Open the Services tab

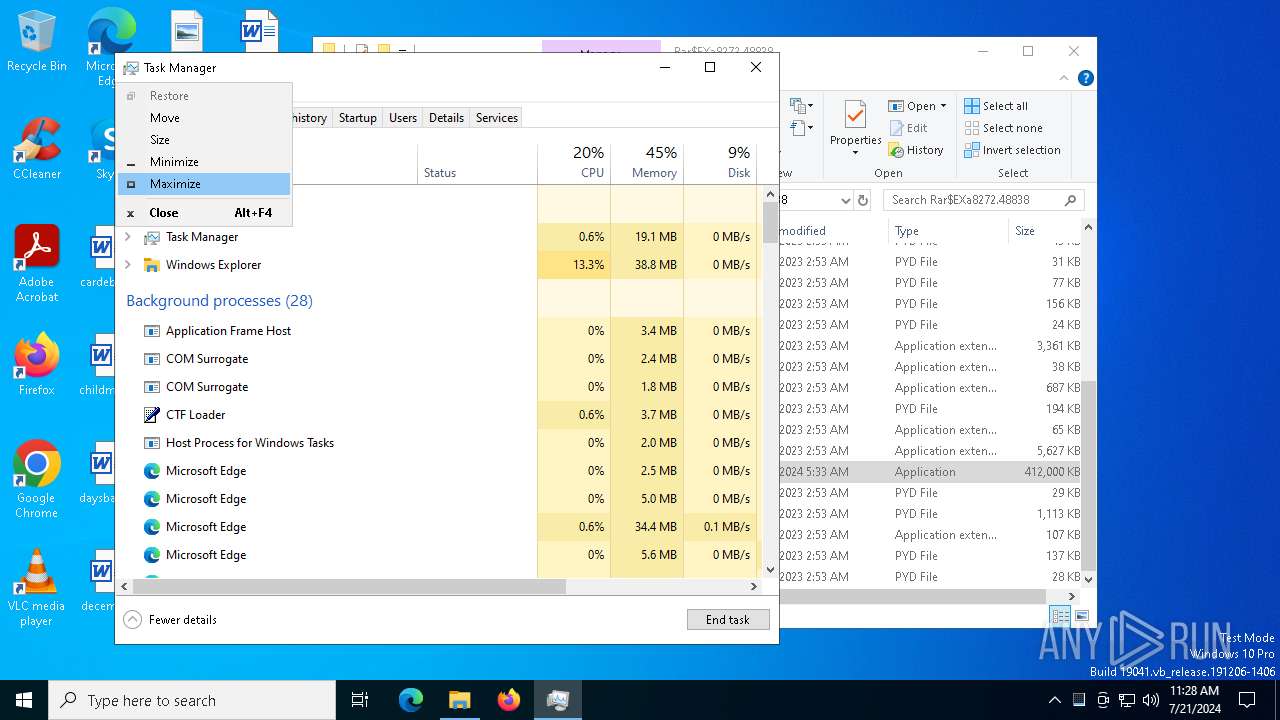click(x=497, y=118)
